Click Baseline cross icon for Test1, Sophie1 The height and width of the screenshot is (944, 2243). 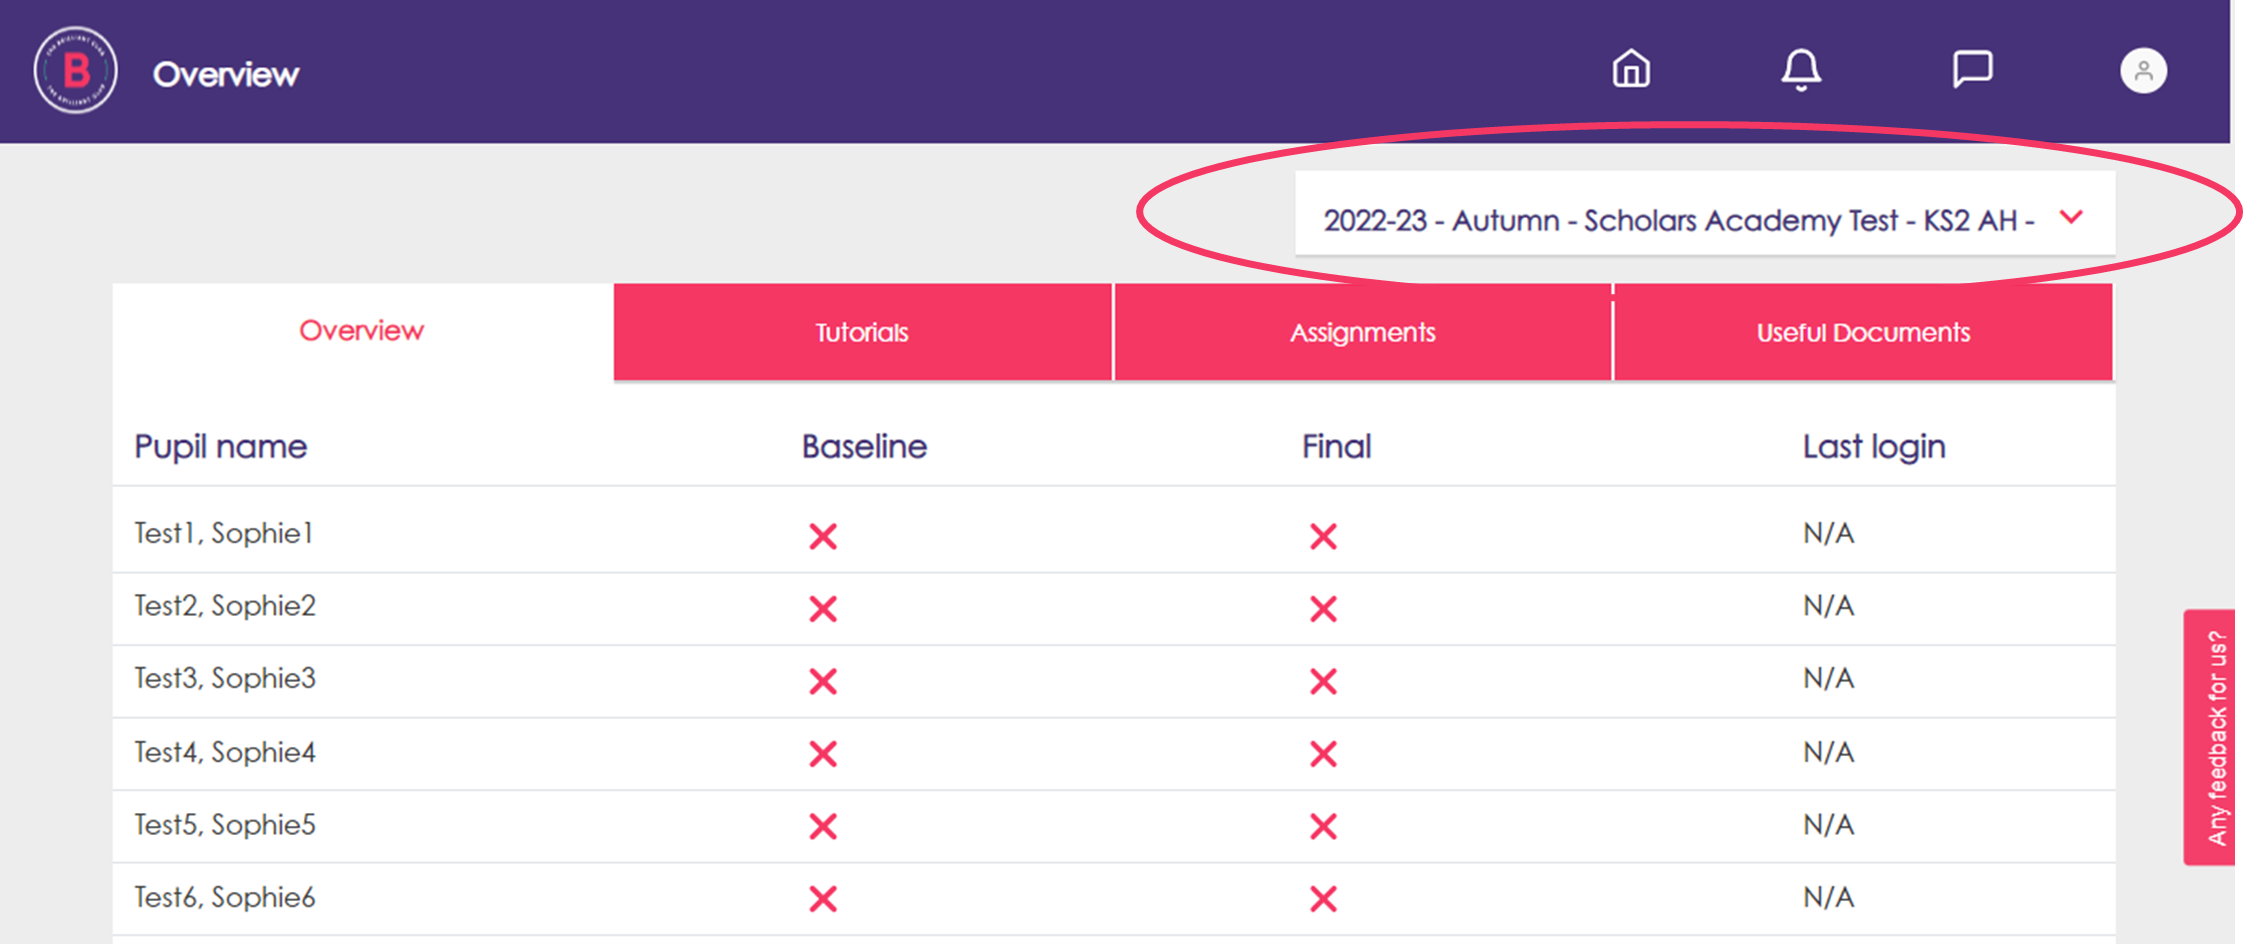[823, 537]
